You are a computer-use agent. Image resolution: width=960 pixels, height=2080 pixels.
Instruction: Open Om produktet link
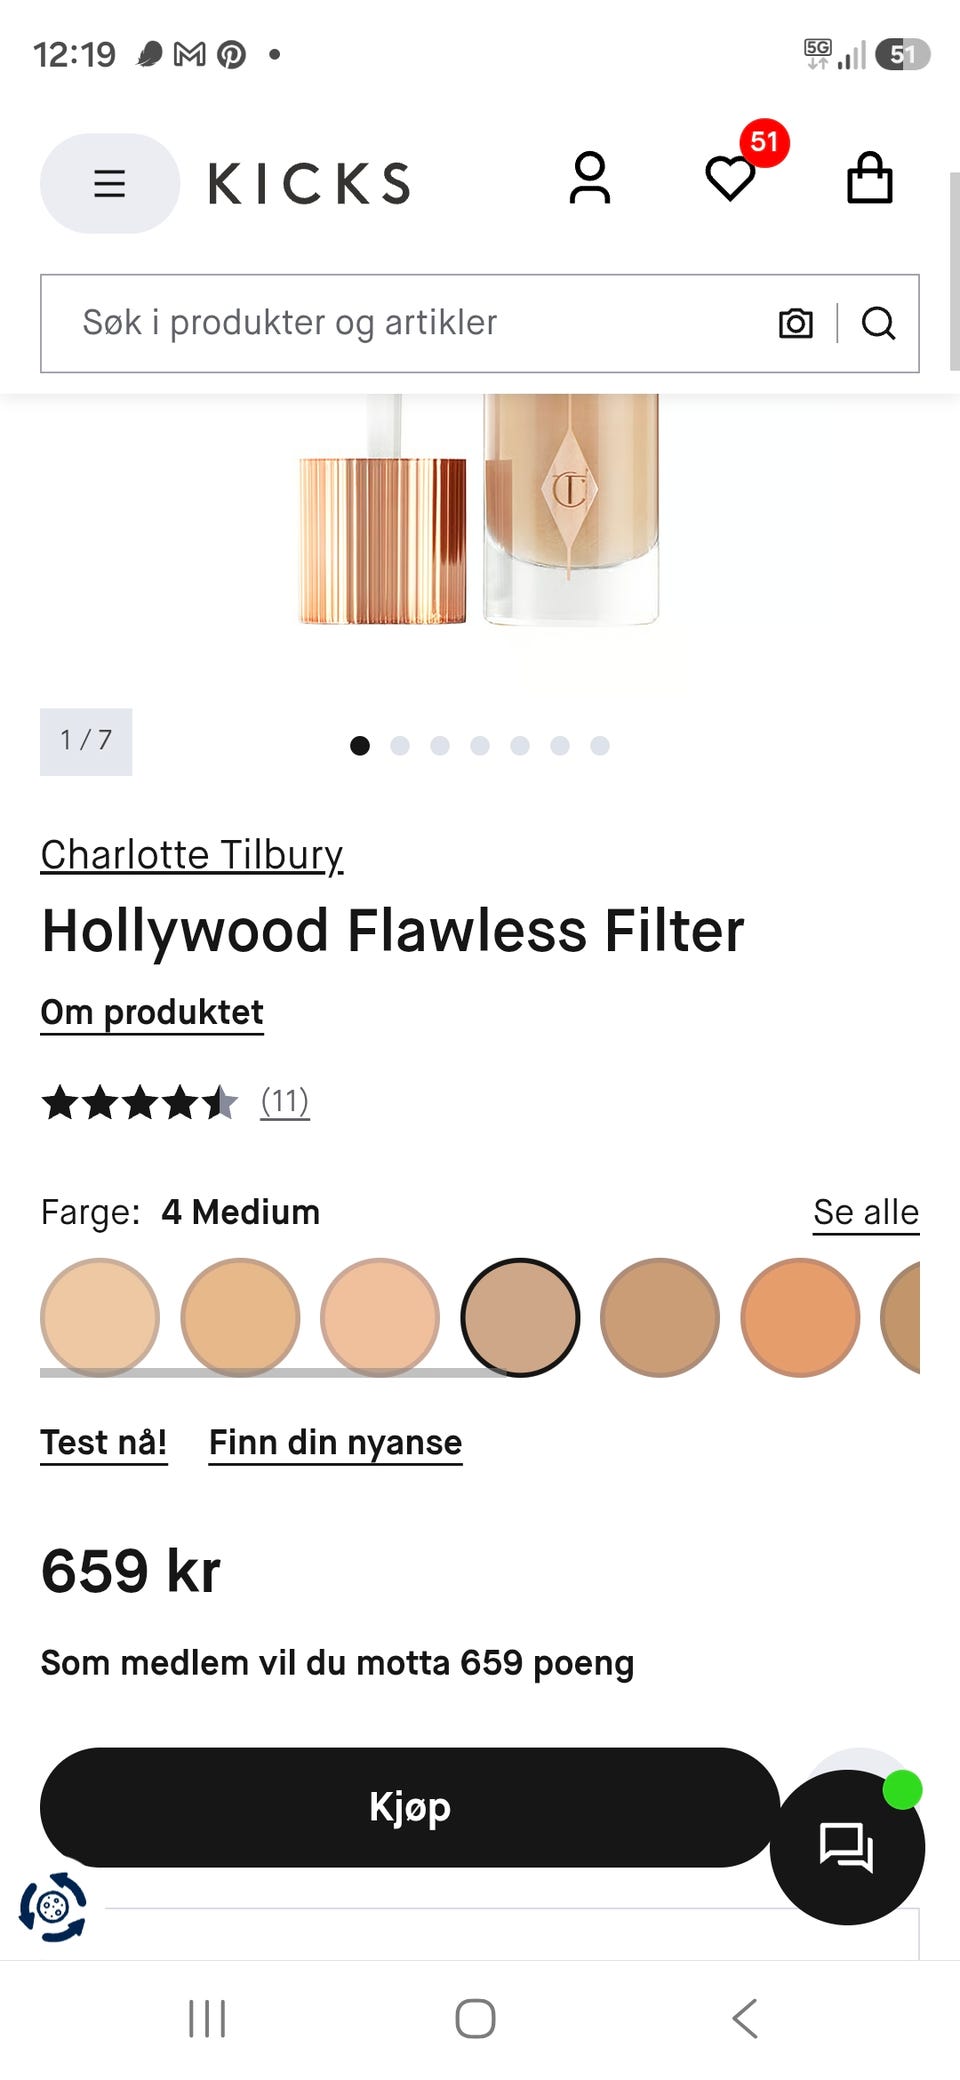click(x=152, y=1012)
